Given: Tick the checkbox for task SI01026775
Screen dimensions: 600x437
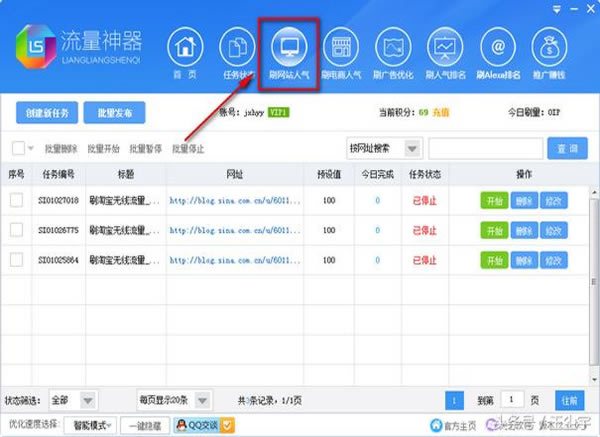Looking at the screenshot, I should pos(16,231).
